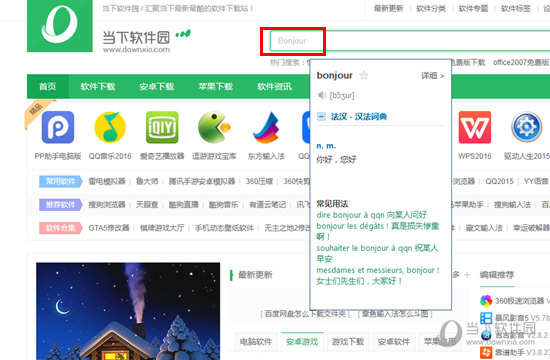
Task: Star the word bonjour as favorite
Action: (364, 75)
